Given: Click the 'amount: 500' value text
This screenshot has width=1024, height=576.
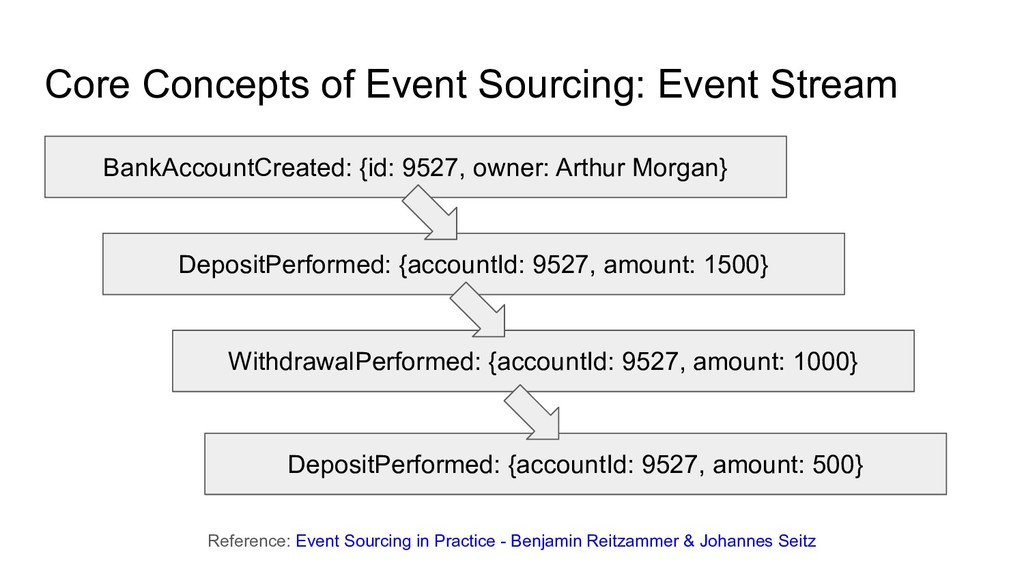Looking at the screenshot, I should [784, 465].
